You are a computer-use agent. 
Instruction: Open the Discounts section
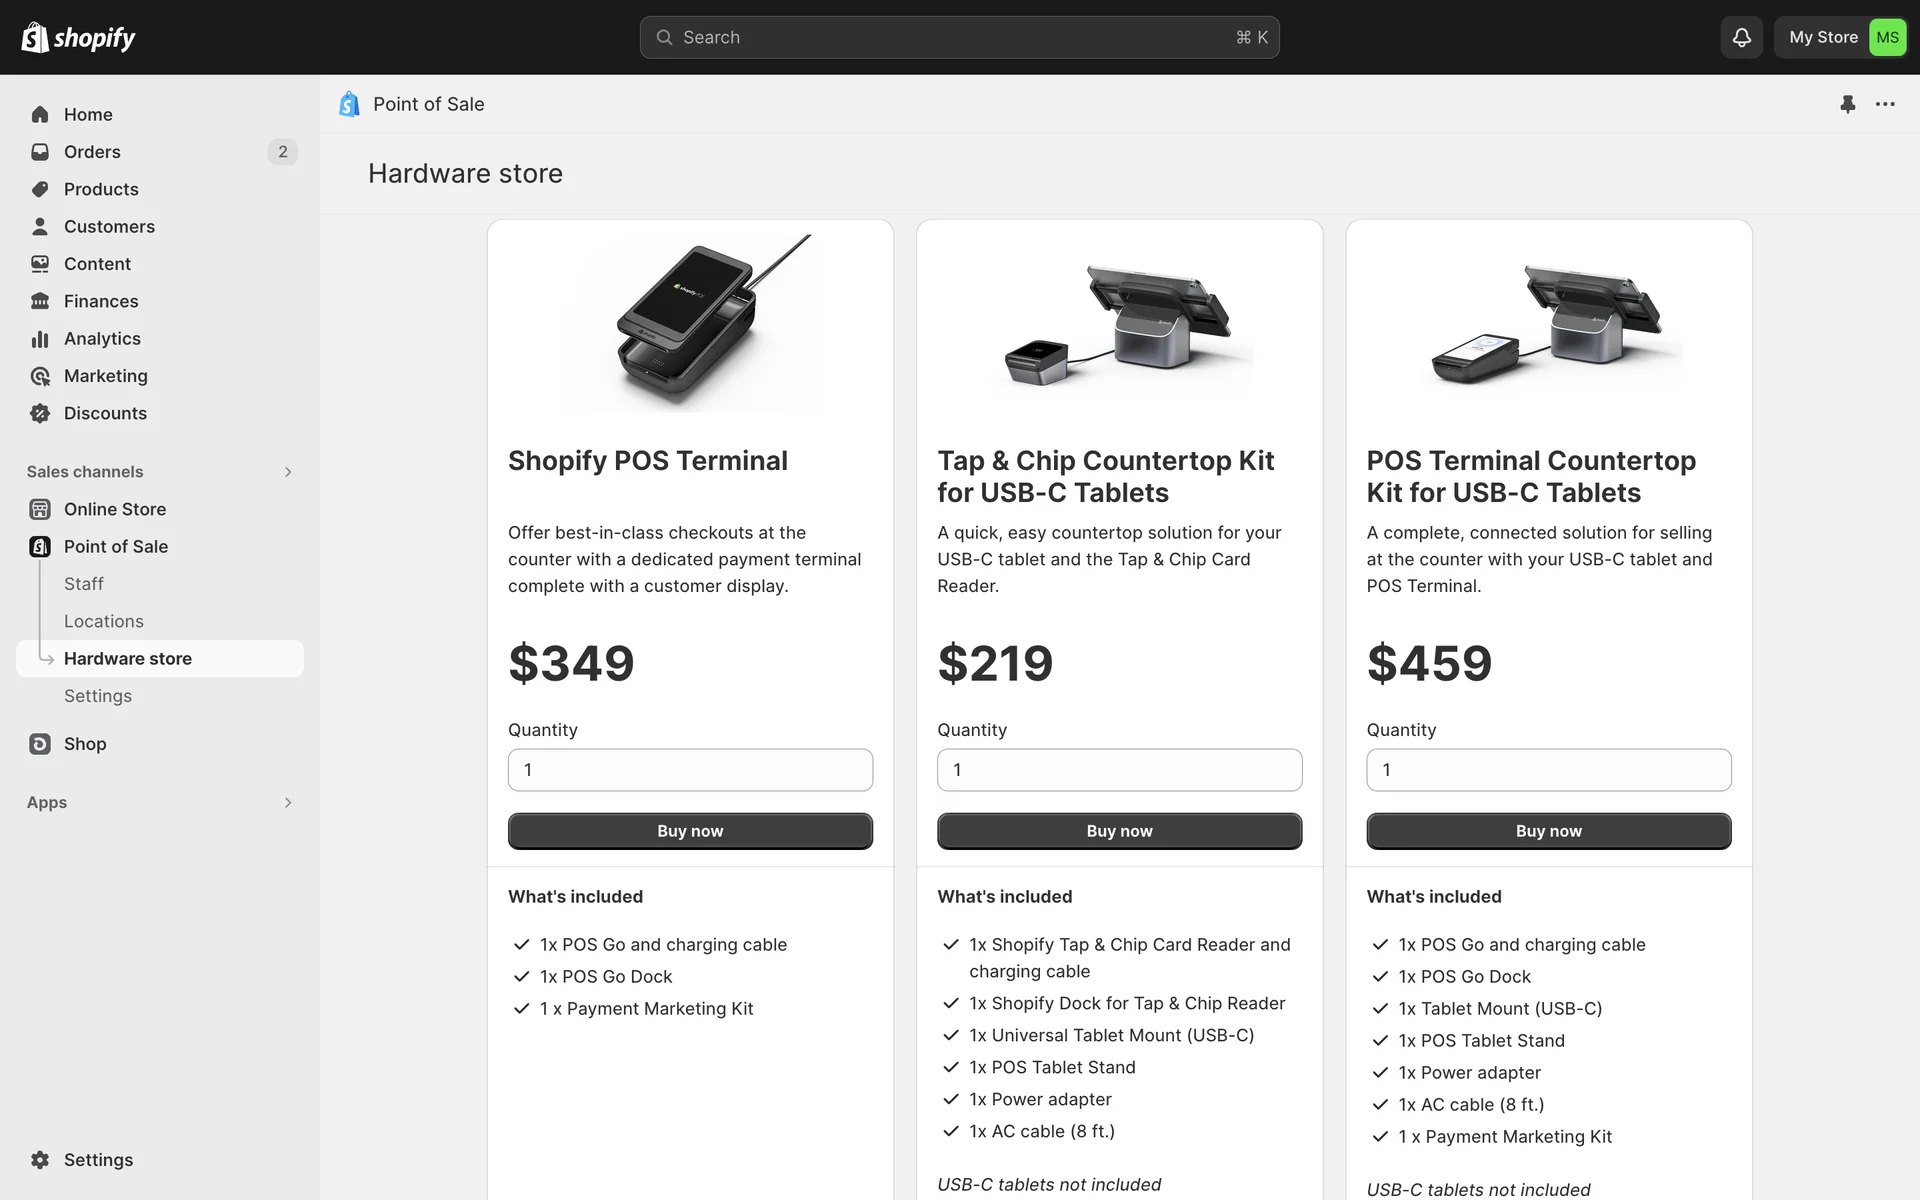105,414
